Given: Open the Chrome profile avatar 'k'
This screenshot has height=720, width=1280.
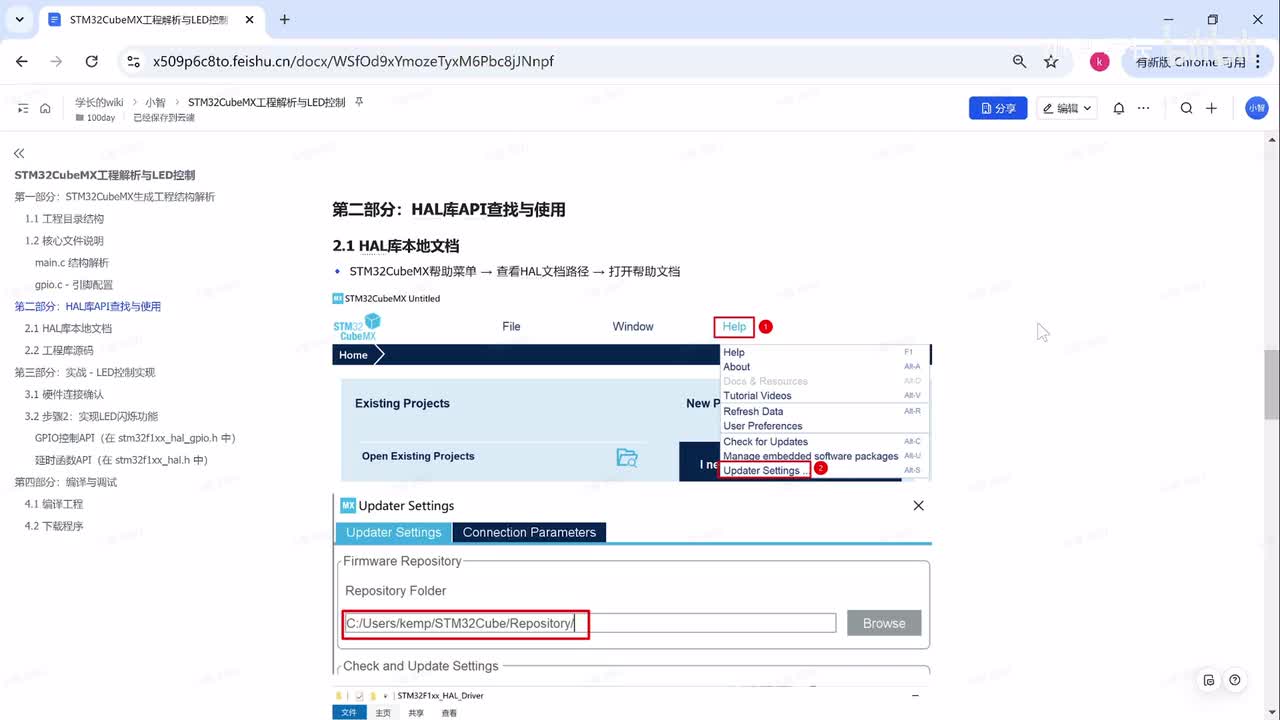Looking at the screenshot, I should tap(1100, 61).
